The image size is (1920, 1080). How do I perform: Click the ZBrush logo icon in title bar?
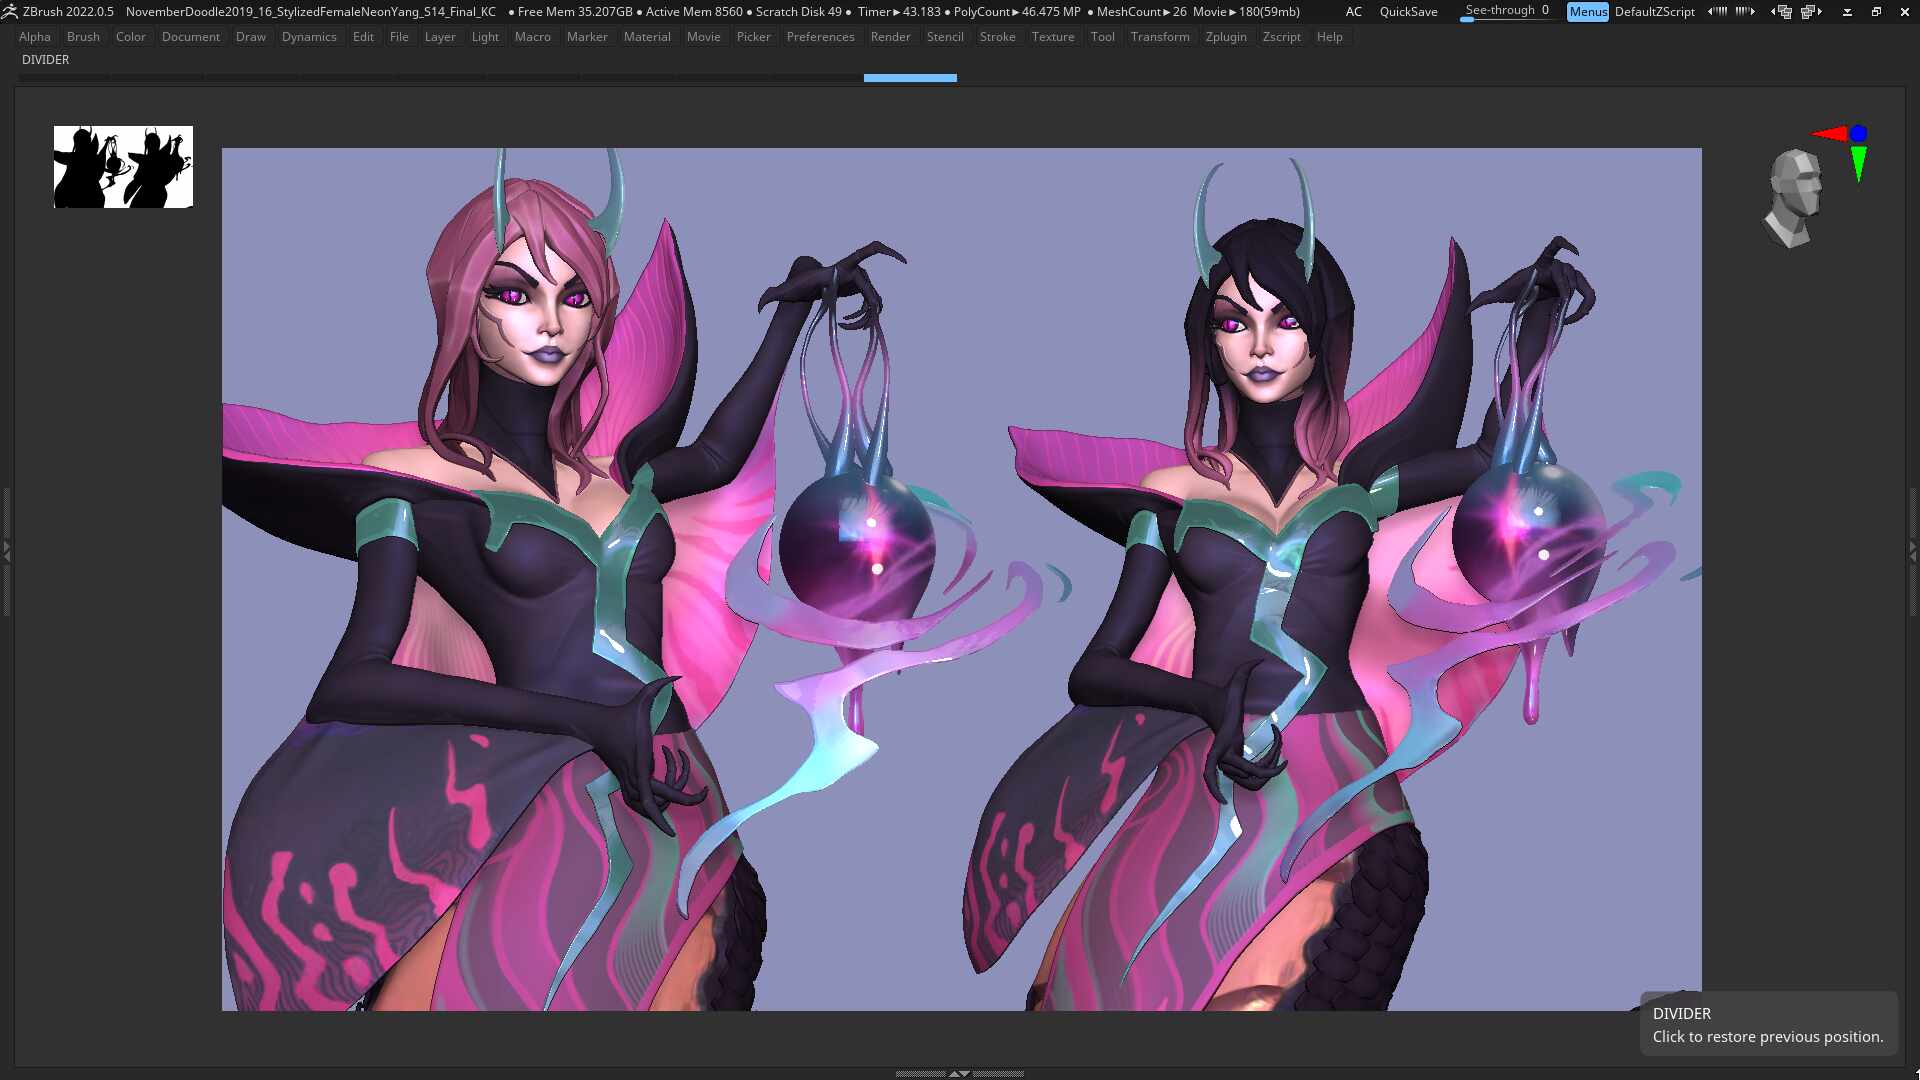tap(10, 12)
